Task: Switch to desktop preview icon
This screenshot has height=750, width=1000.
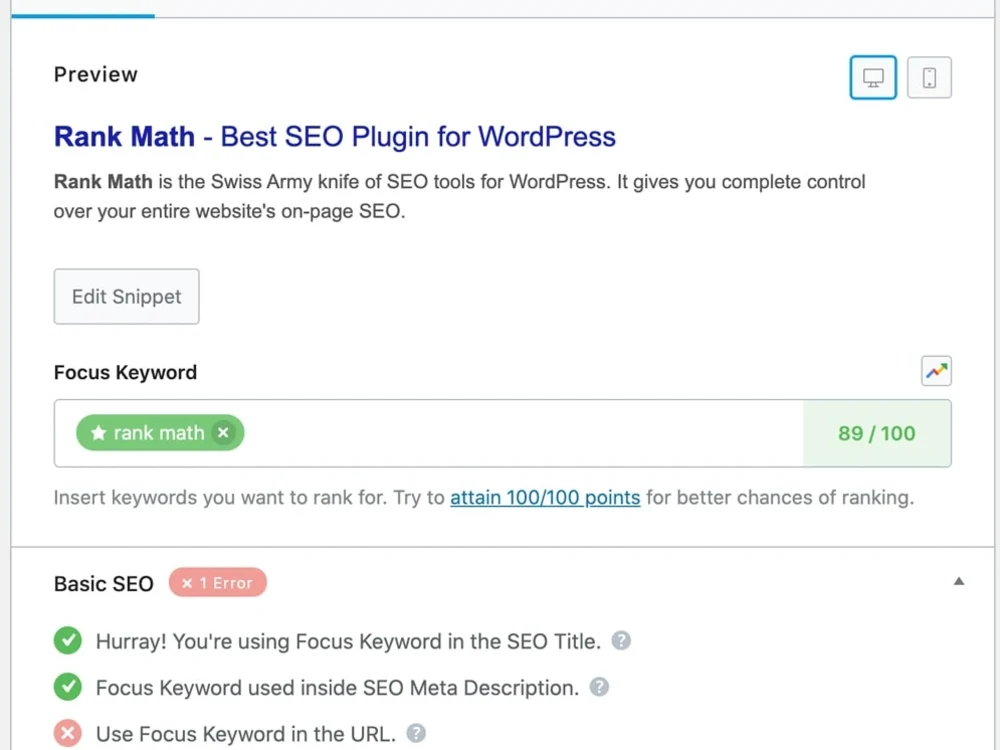Action: pos(872,78)
